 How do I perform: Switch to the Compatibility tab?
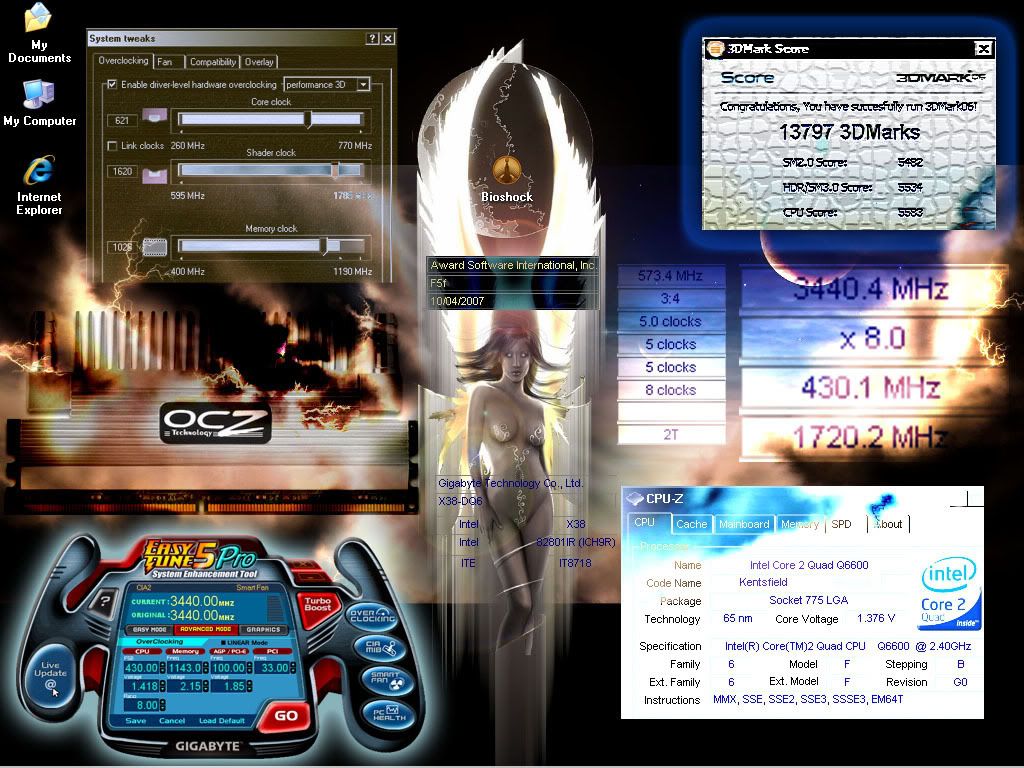(213, 62)
